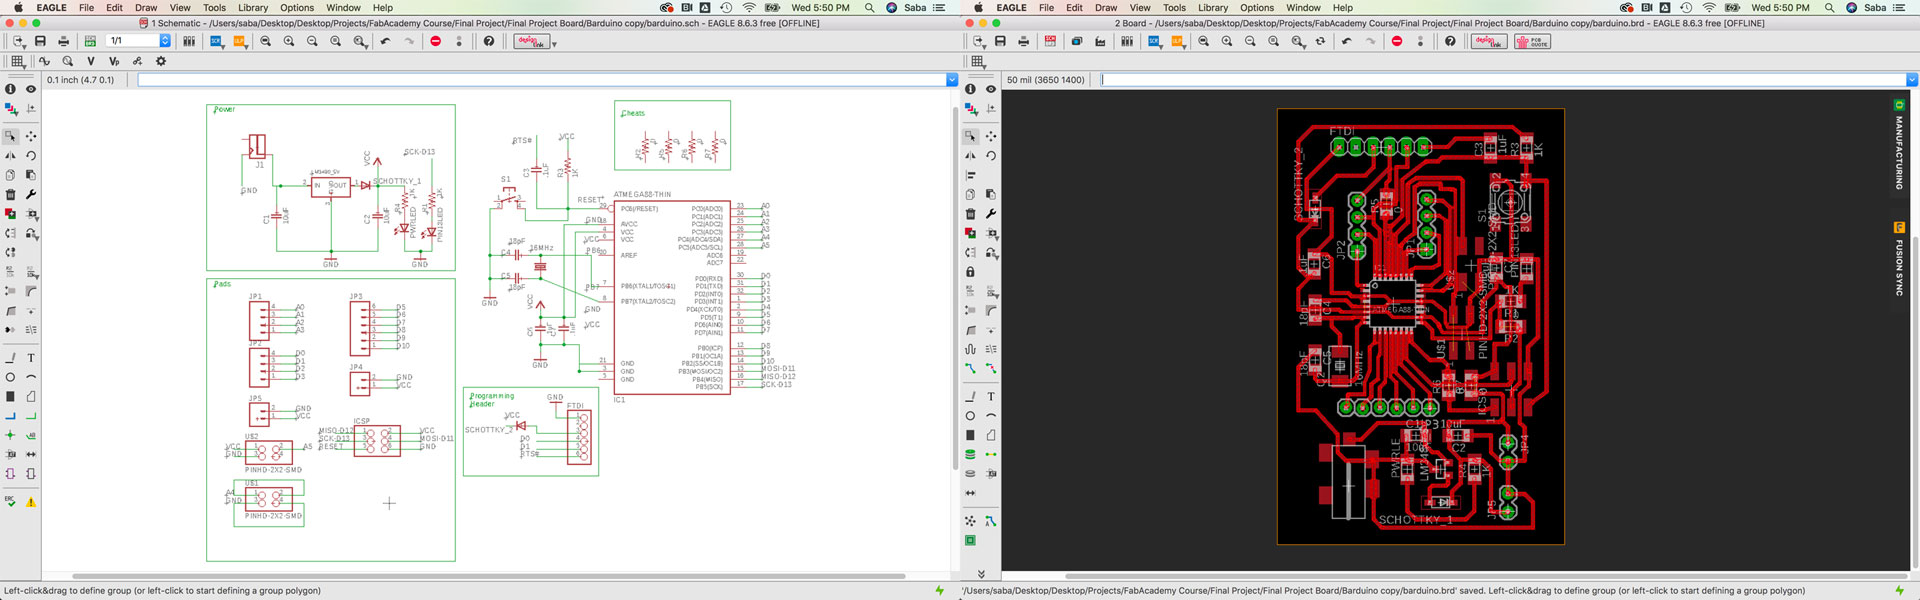This screenshot has height=600, width=1920.
Task: Print the schematic with the printer icon
Action: tap(63, 41)
